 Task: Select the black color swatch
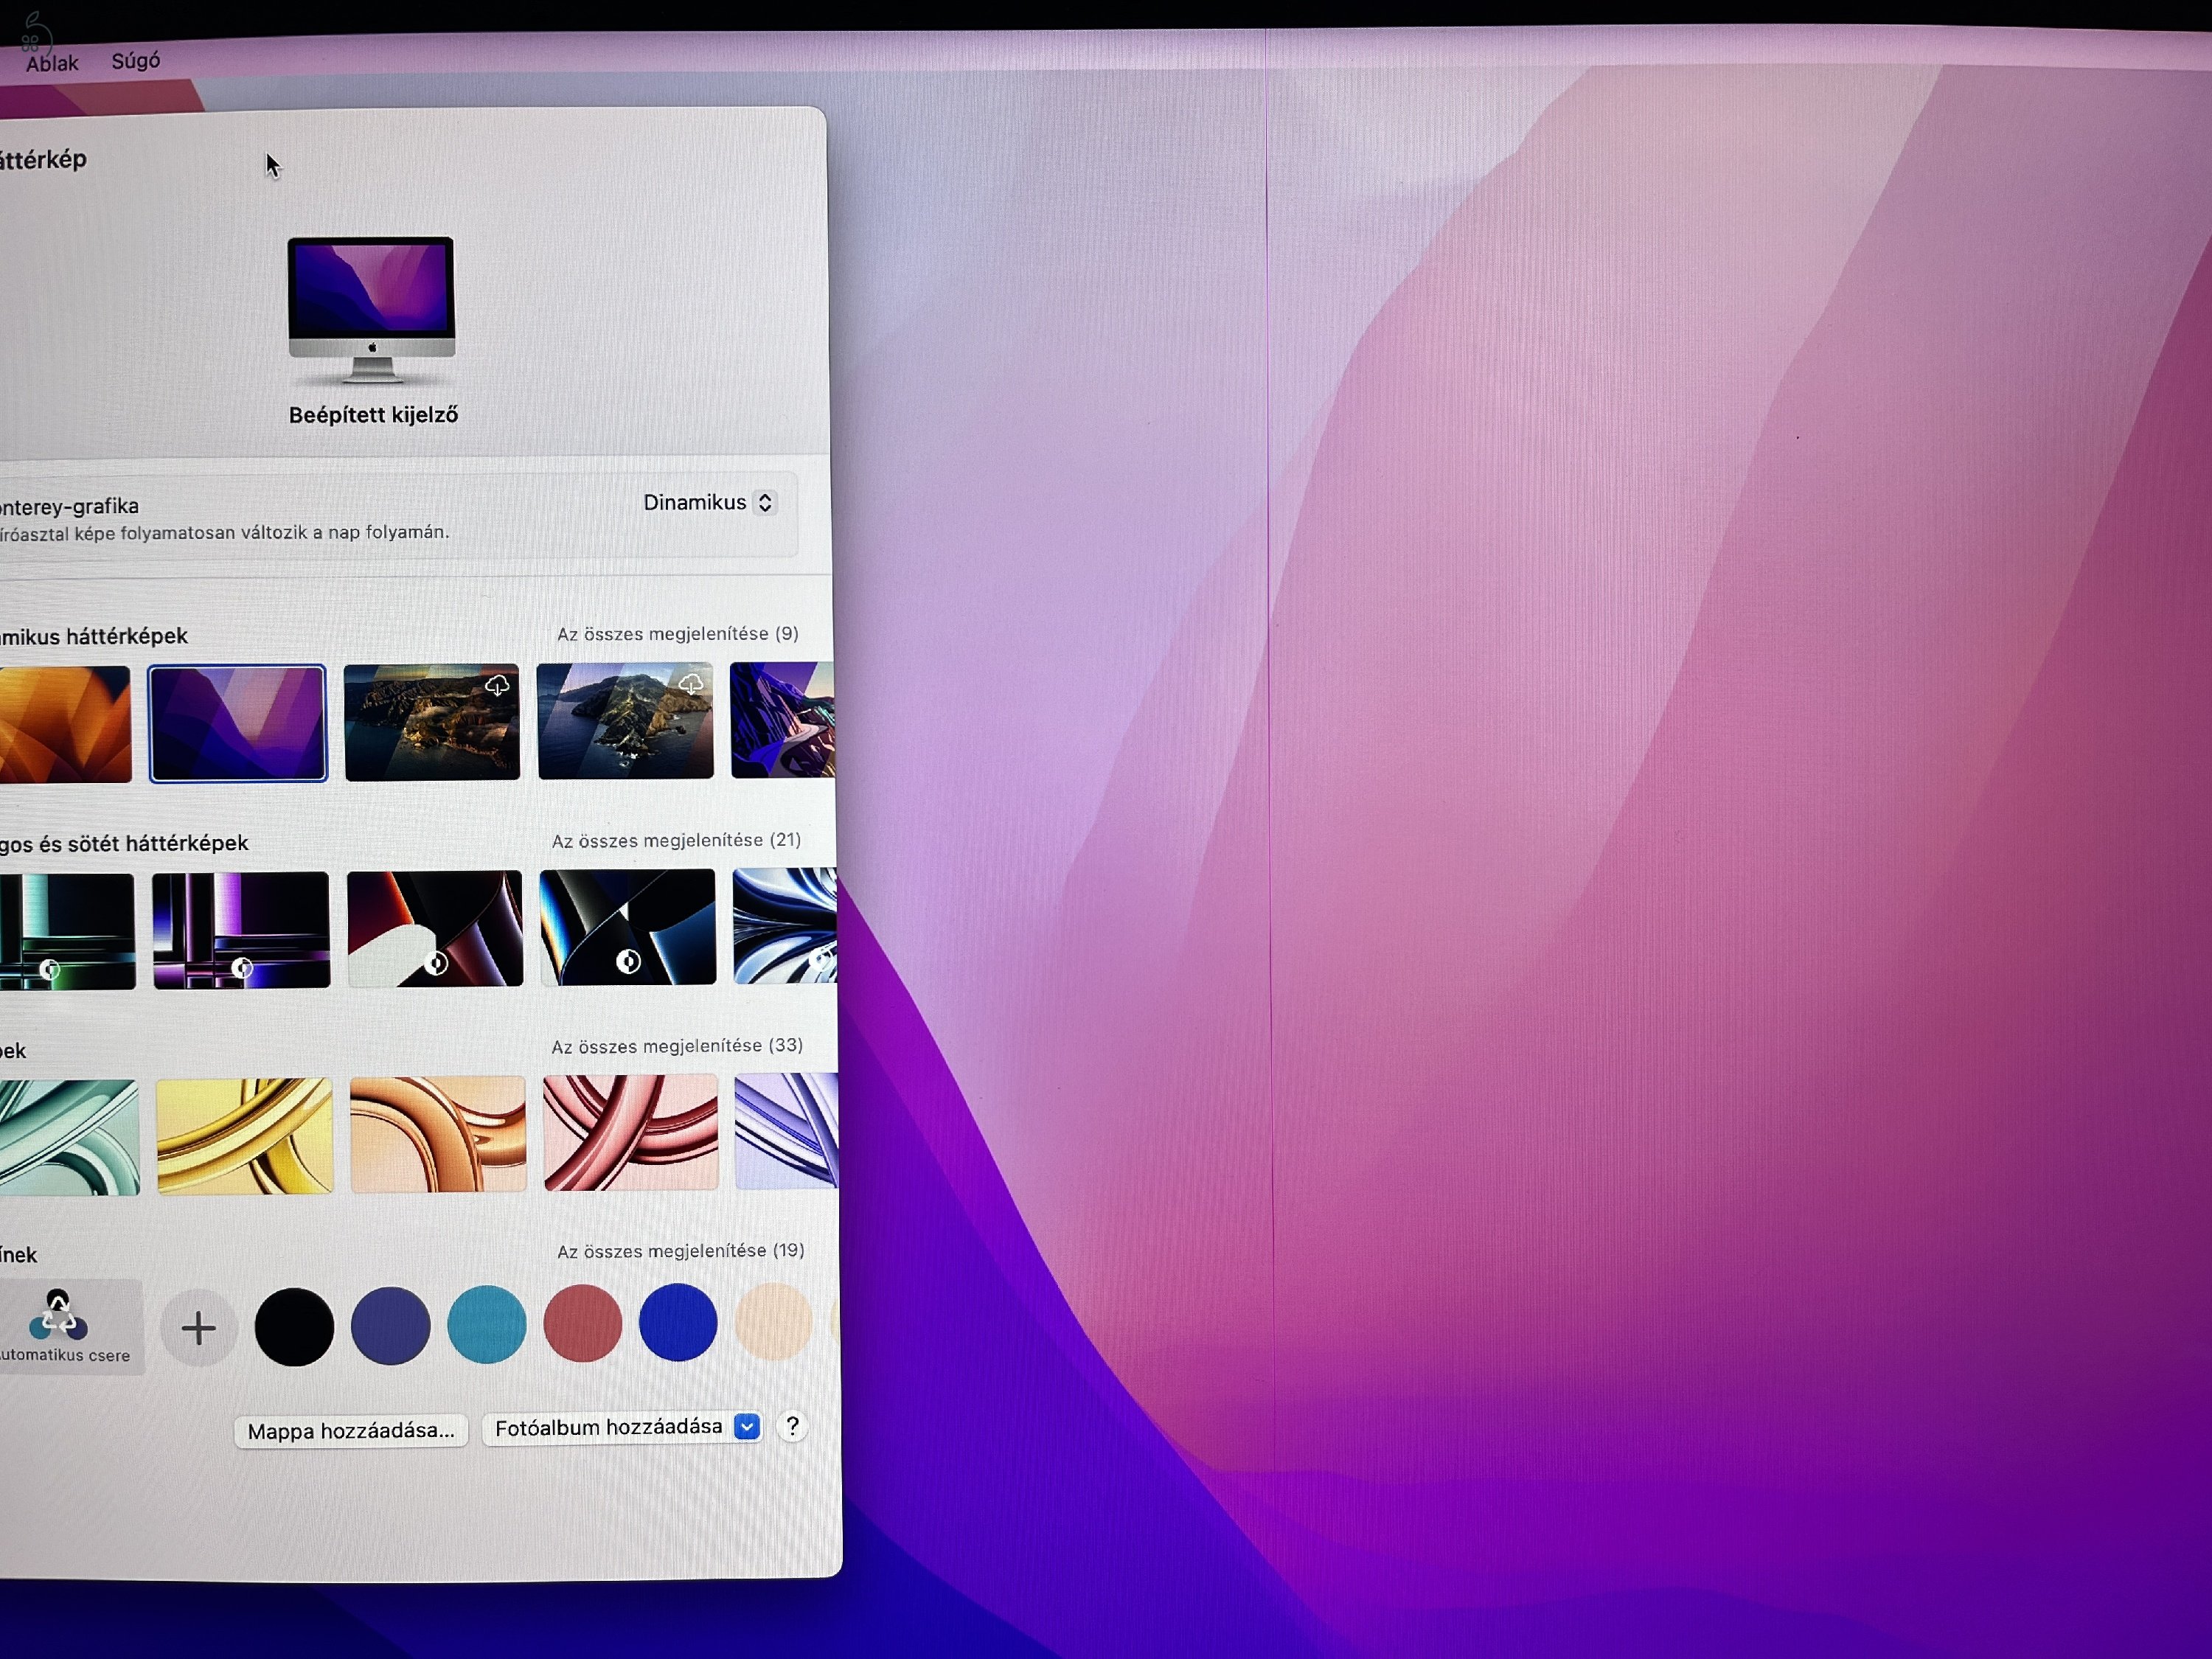pos(294,1327)
